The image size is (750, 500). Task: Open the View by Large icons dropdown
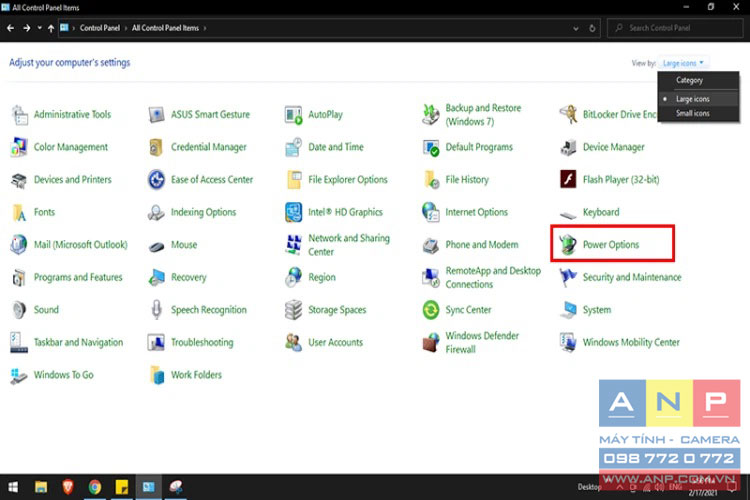683,63
